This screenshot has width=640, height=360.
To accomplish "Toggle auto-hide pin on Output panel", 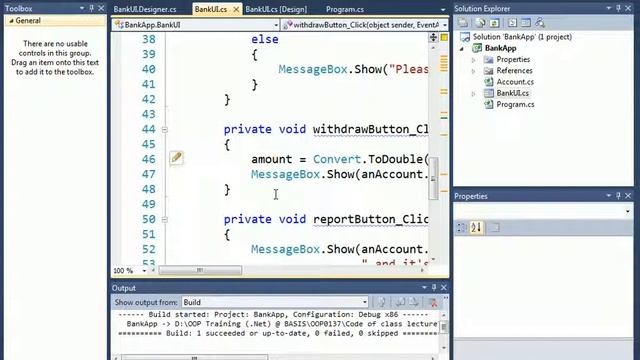I will pos(434,288).
